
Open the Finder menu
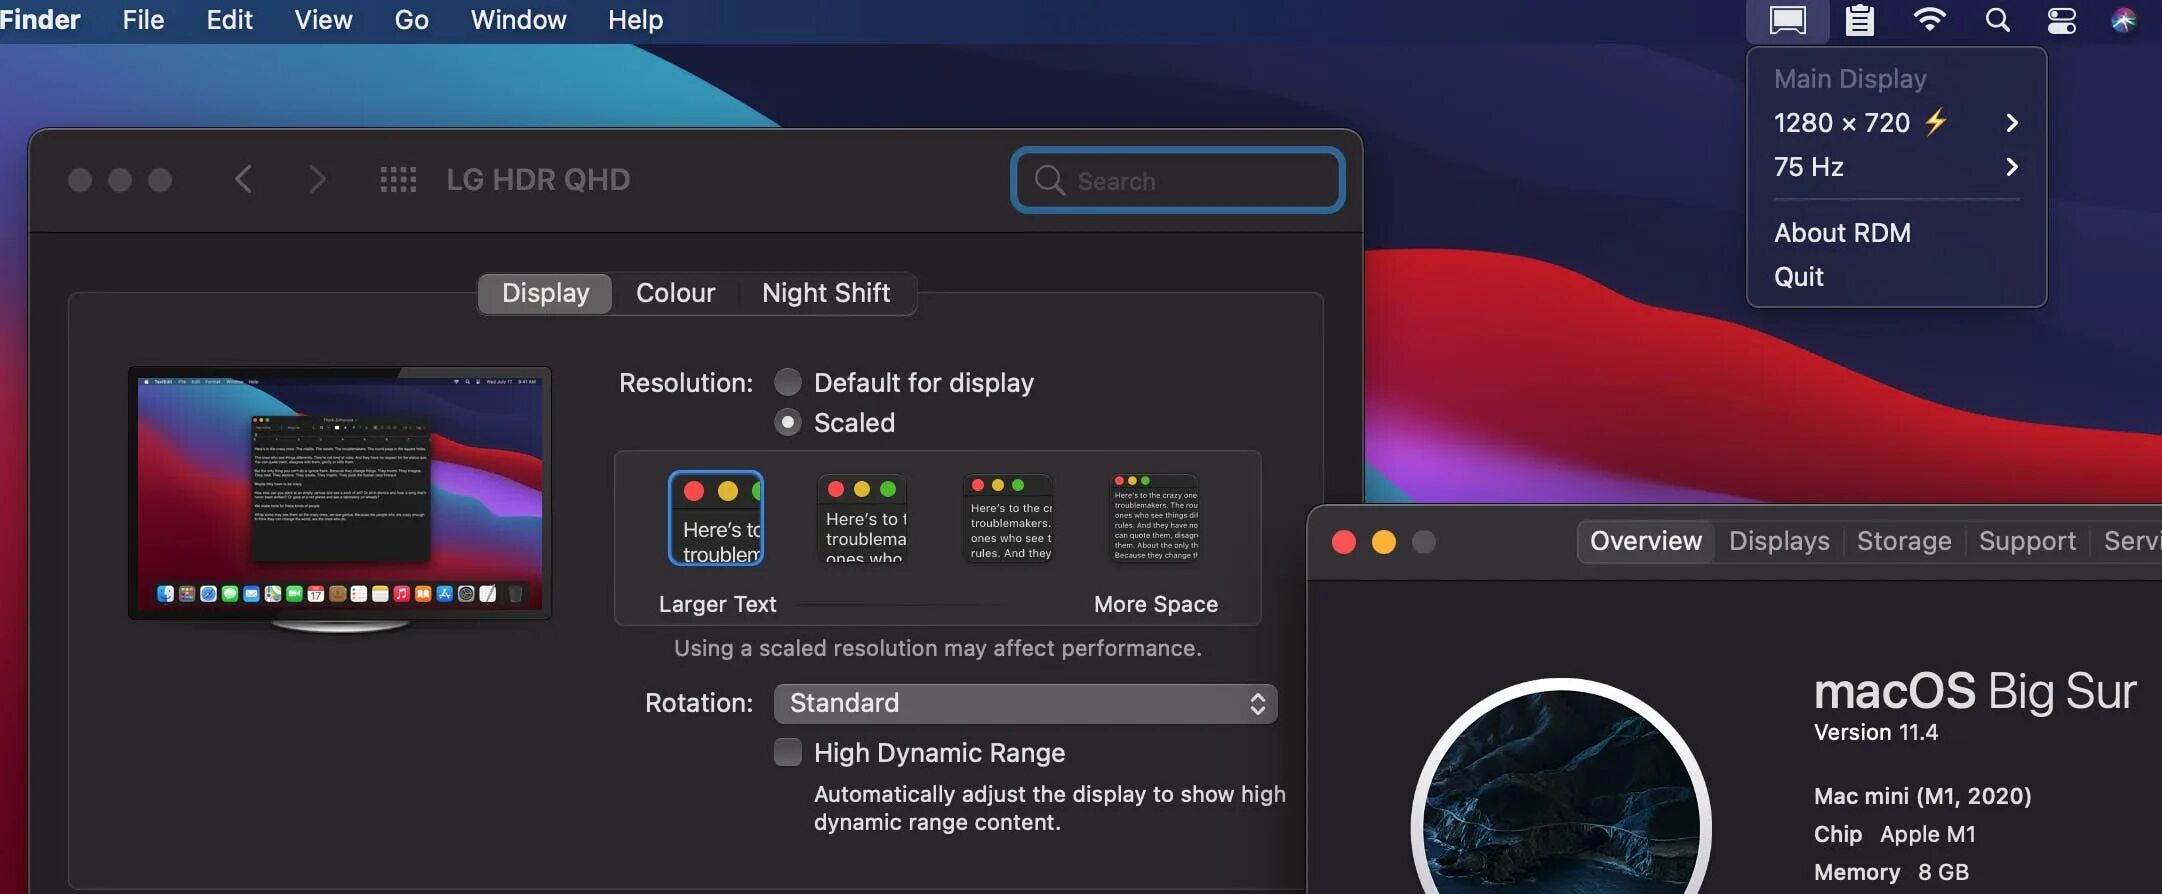point(38,20)
